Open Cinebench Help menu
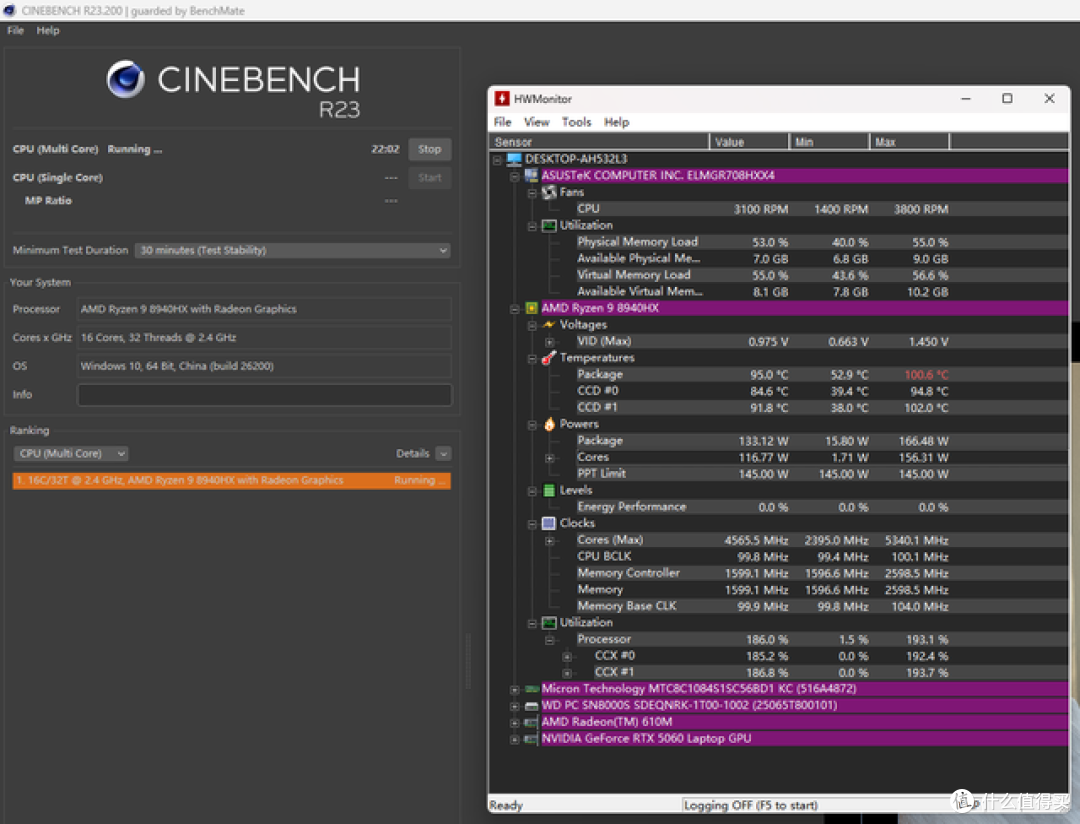This screenshot has width=1080, height=824. click(x=48, y=30)
